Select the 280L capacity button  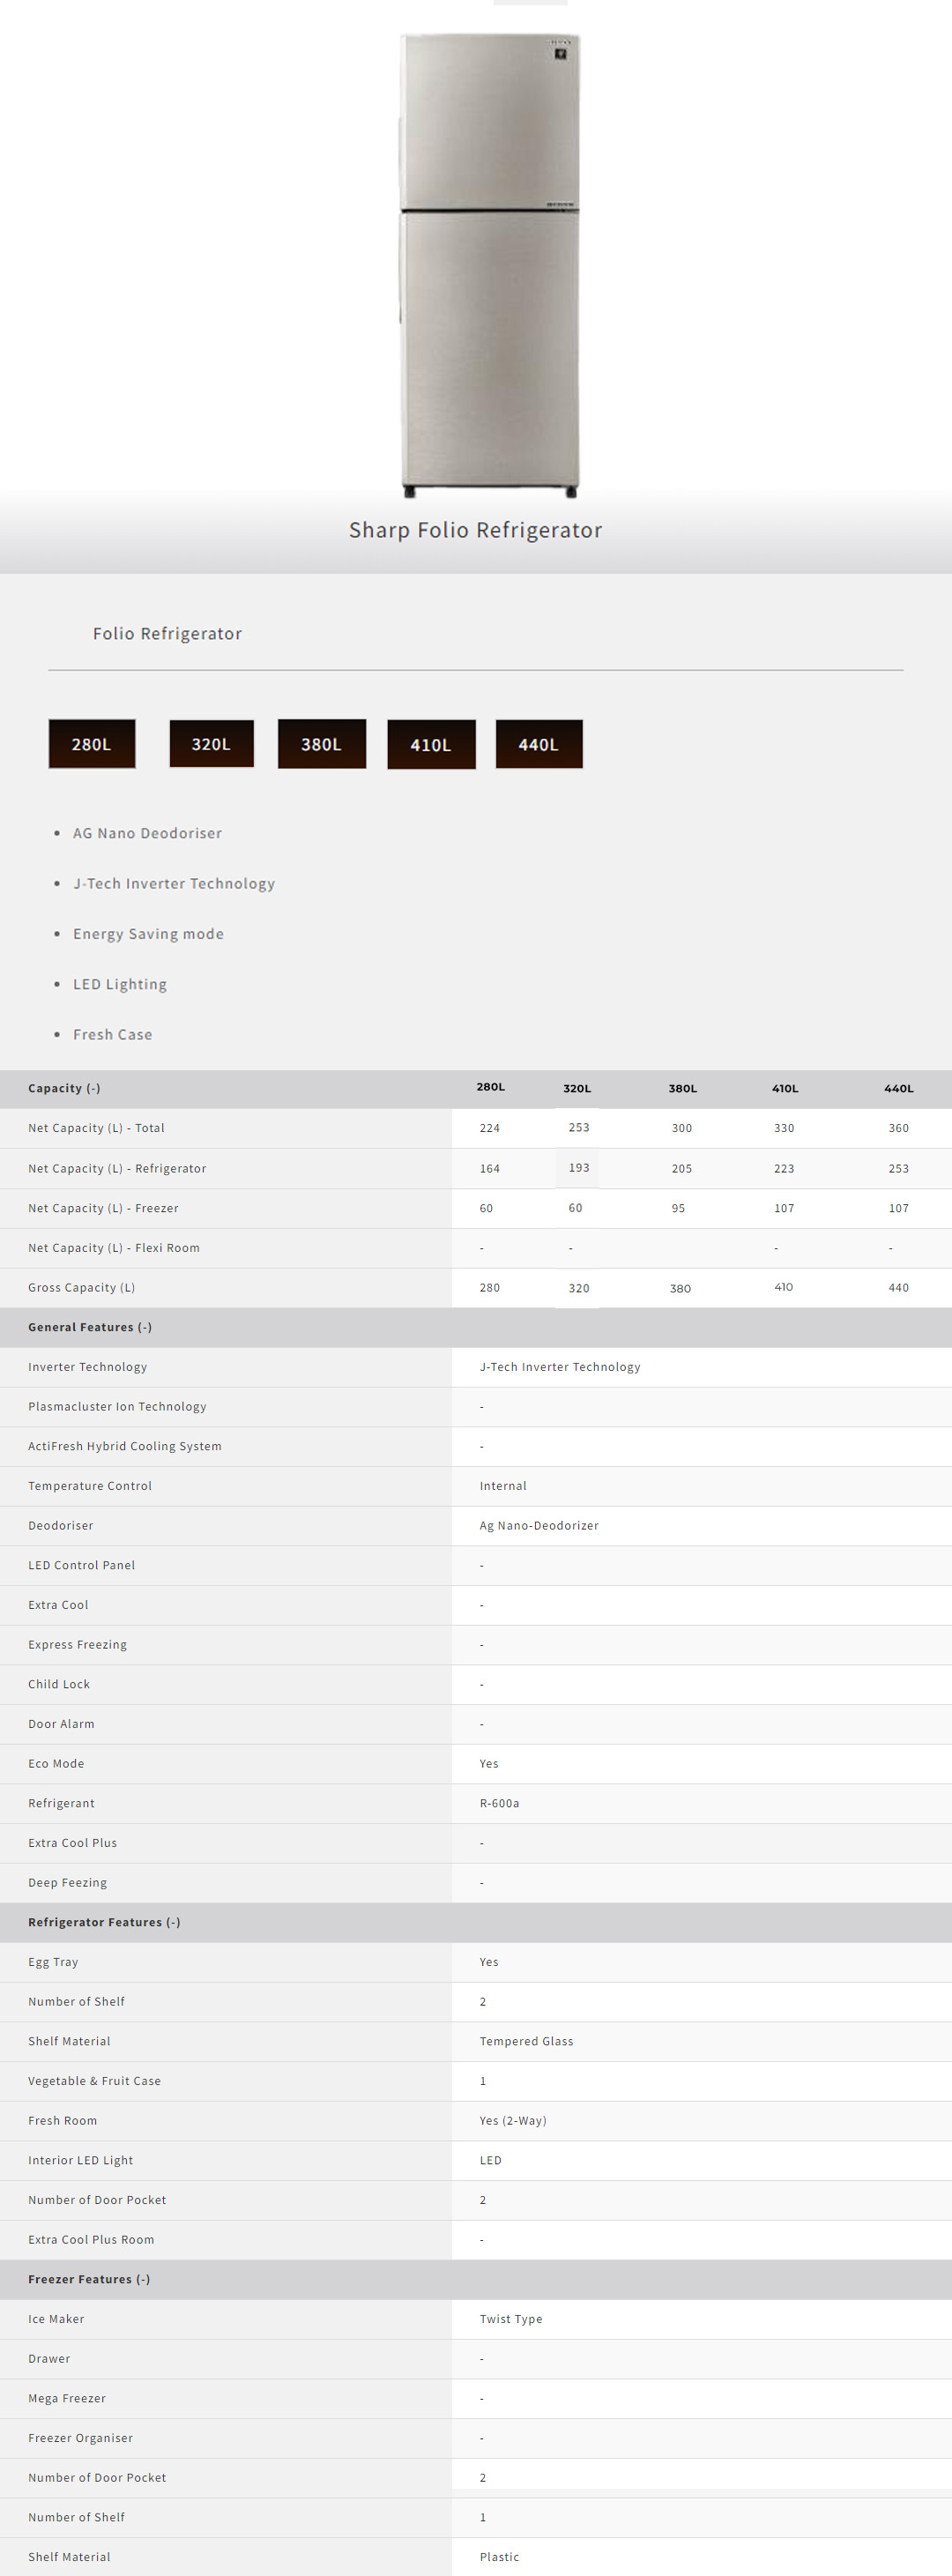coord(92,744)
